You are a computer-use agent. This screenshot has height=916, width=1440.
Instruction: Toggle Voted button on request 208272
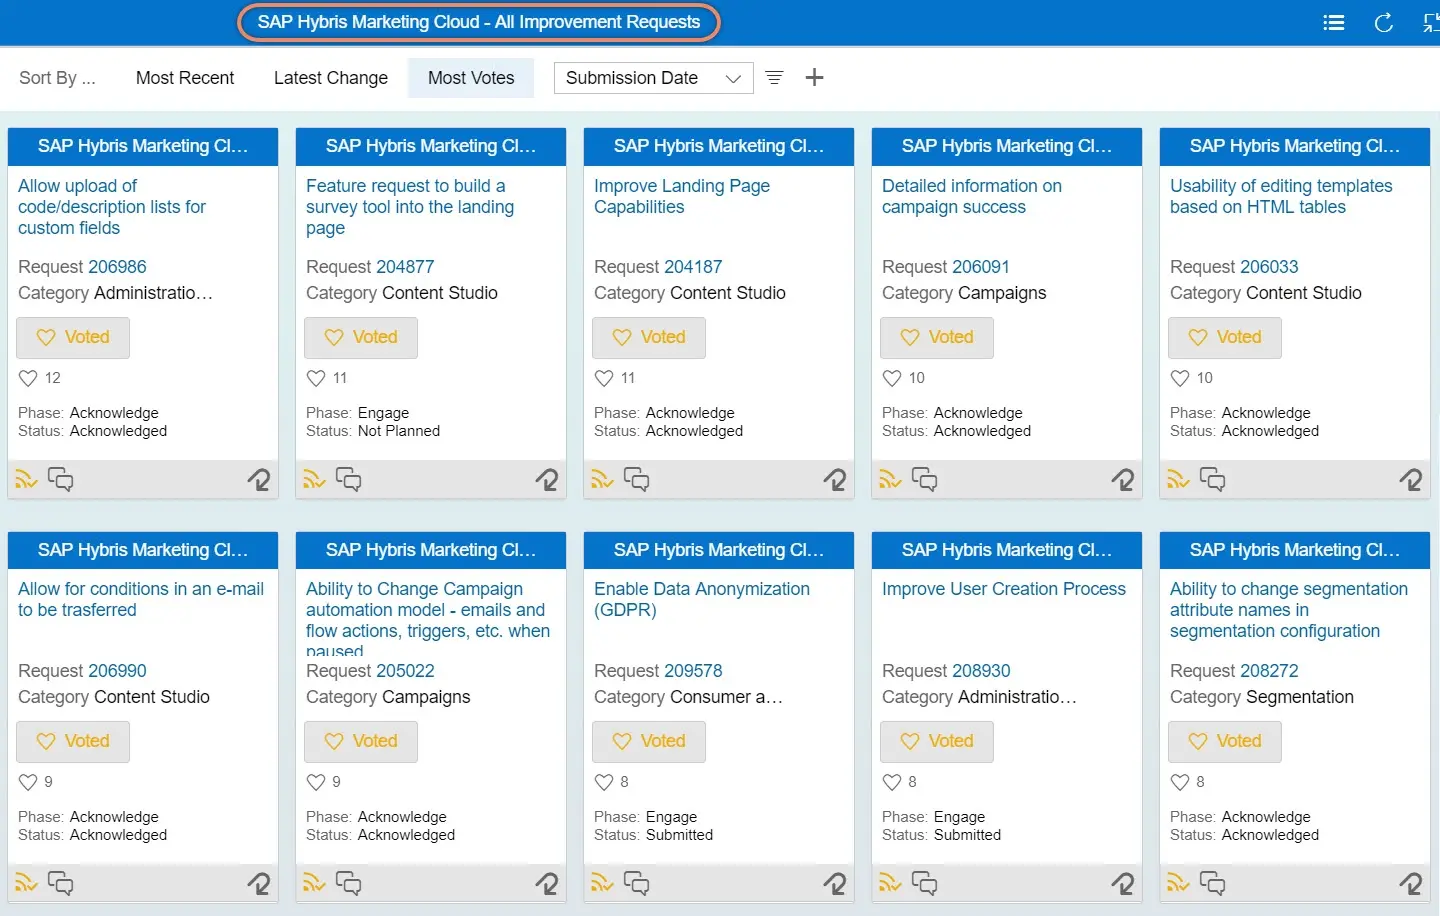(1225, 742)
